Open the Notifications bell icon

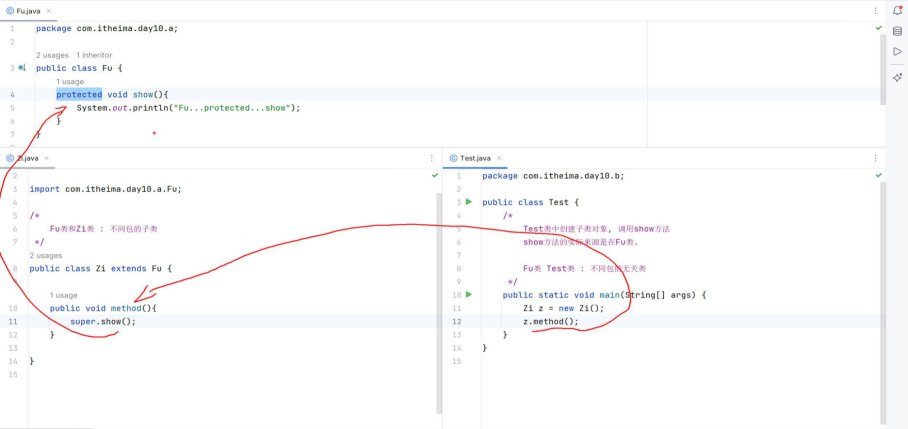point(897,10)
